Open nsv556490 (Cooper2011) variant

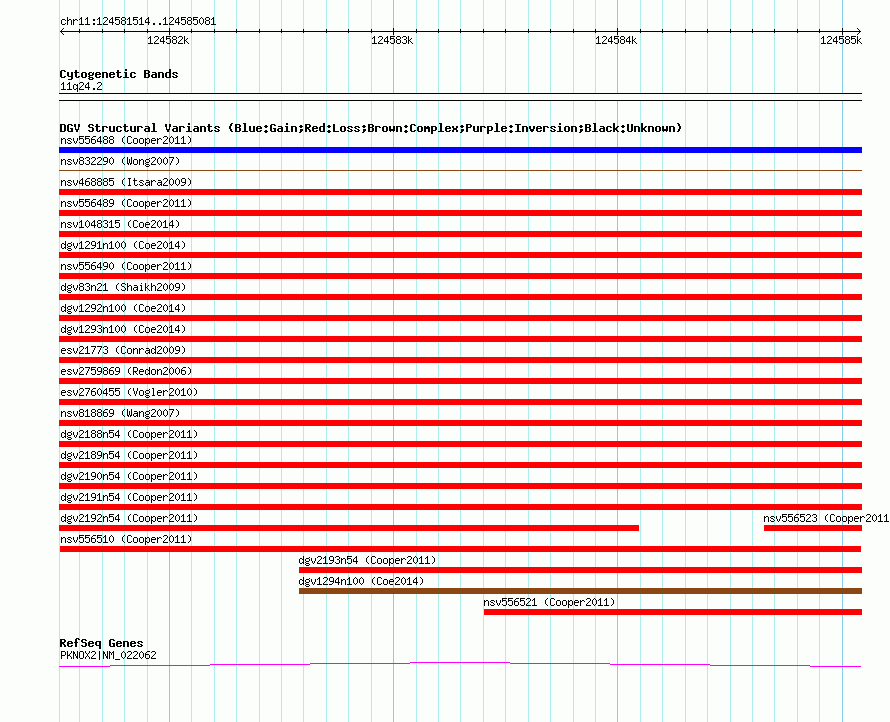[126, 266]
